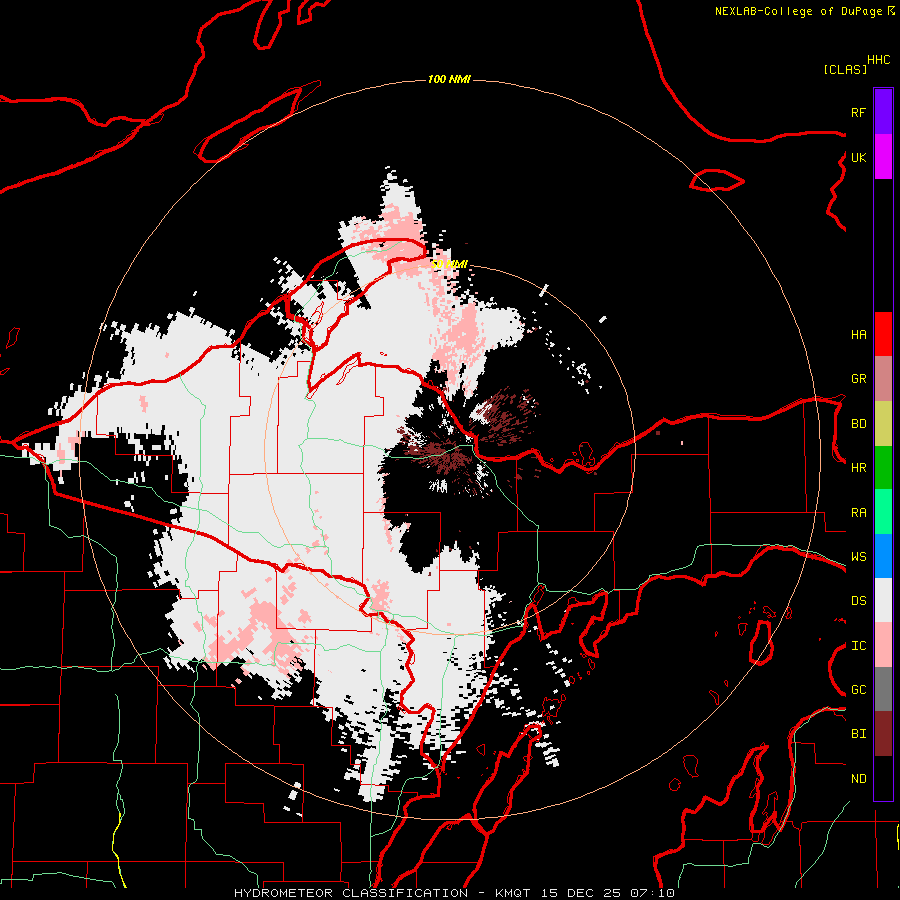Click the HHC product label
Screen dimensions: 900x900
pos(879,60)
